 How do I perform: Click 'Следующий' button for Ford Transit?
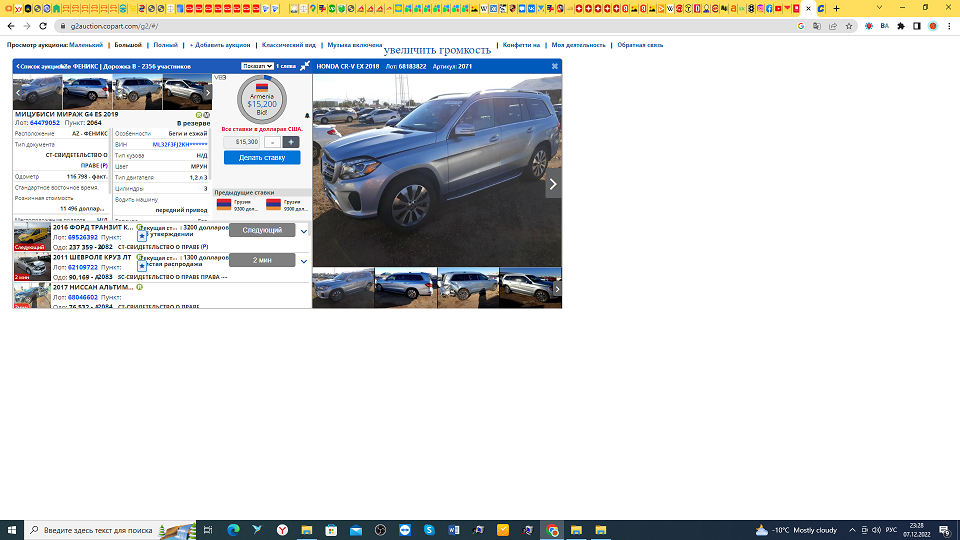point(262,230)
